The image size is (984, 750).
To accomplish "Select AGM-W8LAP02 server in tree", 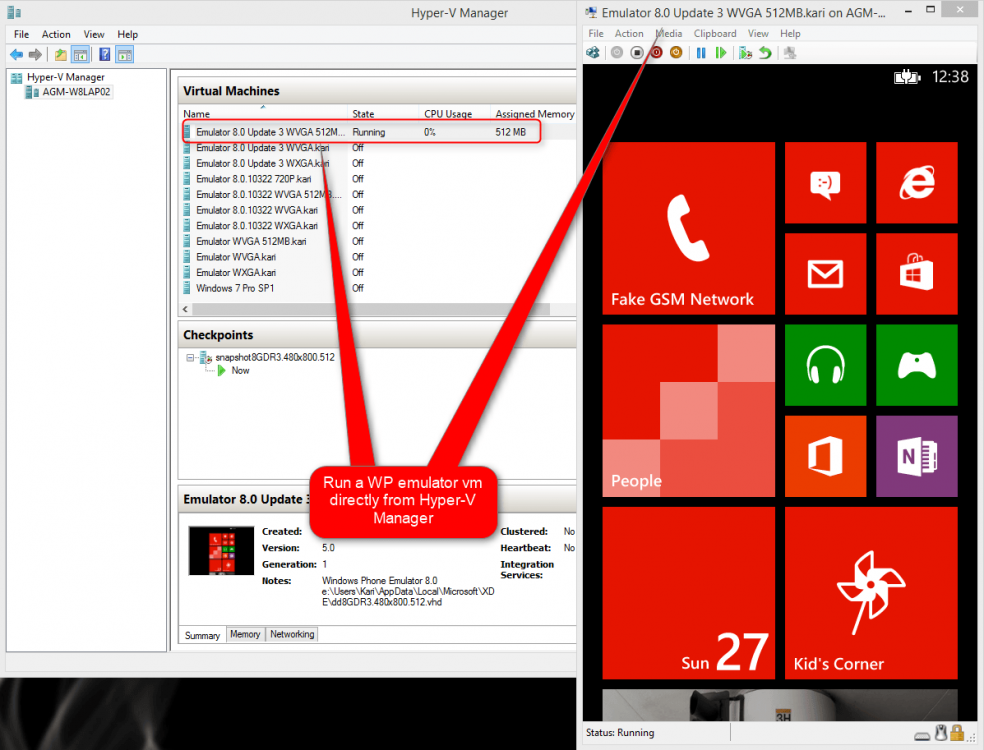I will 76,92.
